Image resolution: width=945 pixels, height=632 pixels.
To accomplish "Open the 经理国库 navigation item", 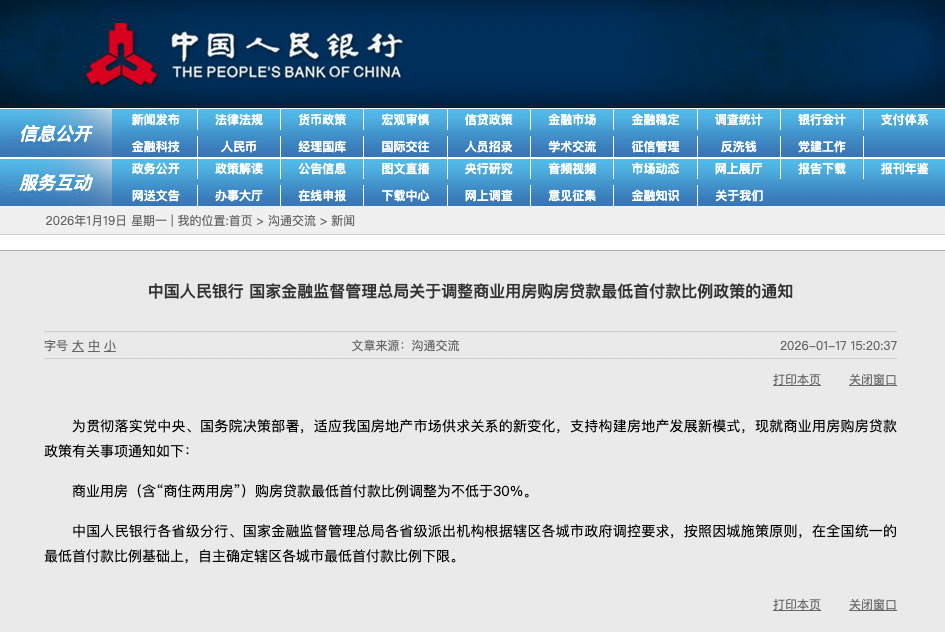I will tap(322, 146).
